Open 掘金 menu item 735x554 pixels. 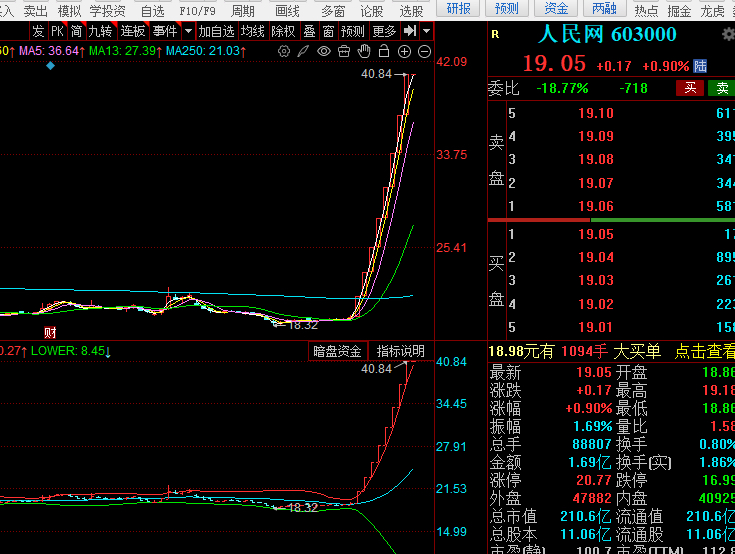click(679, 10)
